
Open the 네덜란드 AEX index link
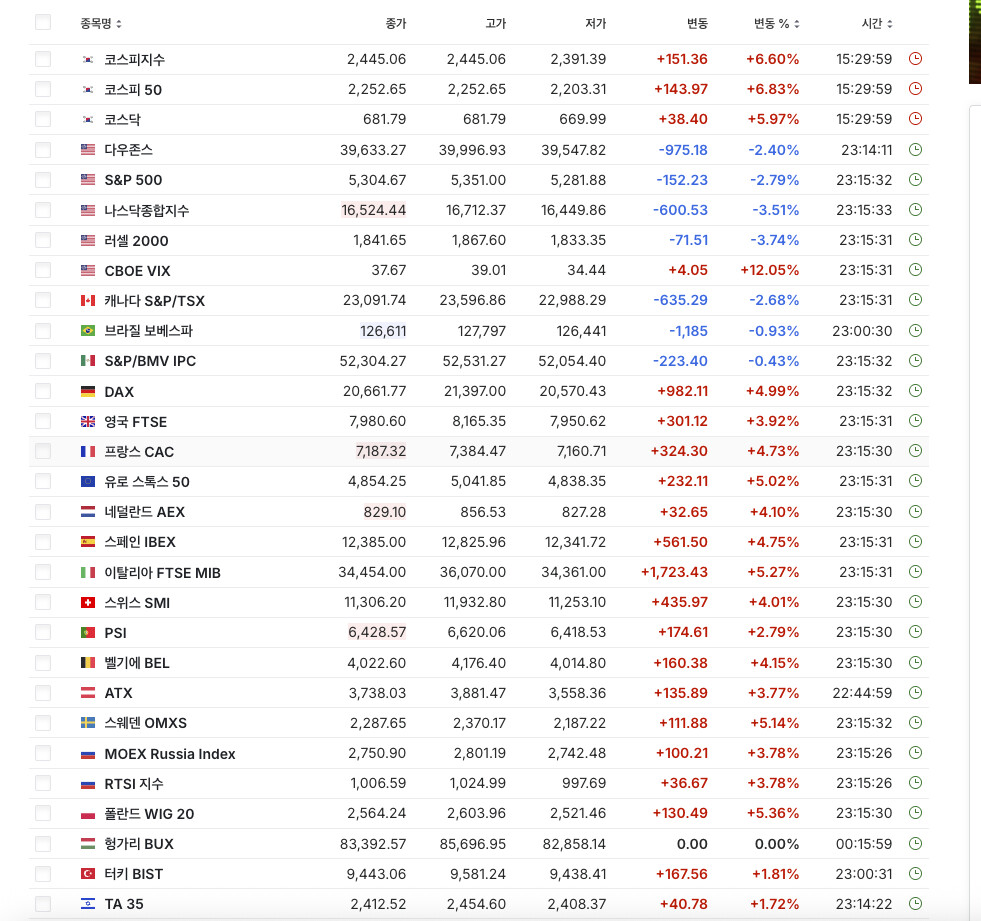[145, 512]
